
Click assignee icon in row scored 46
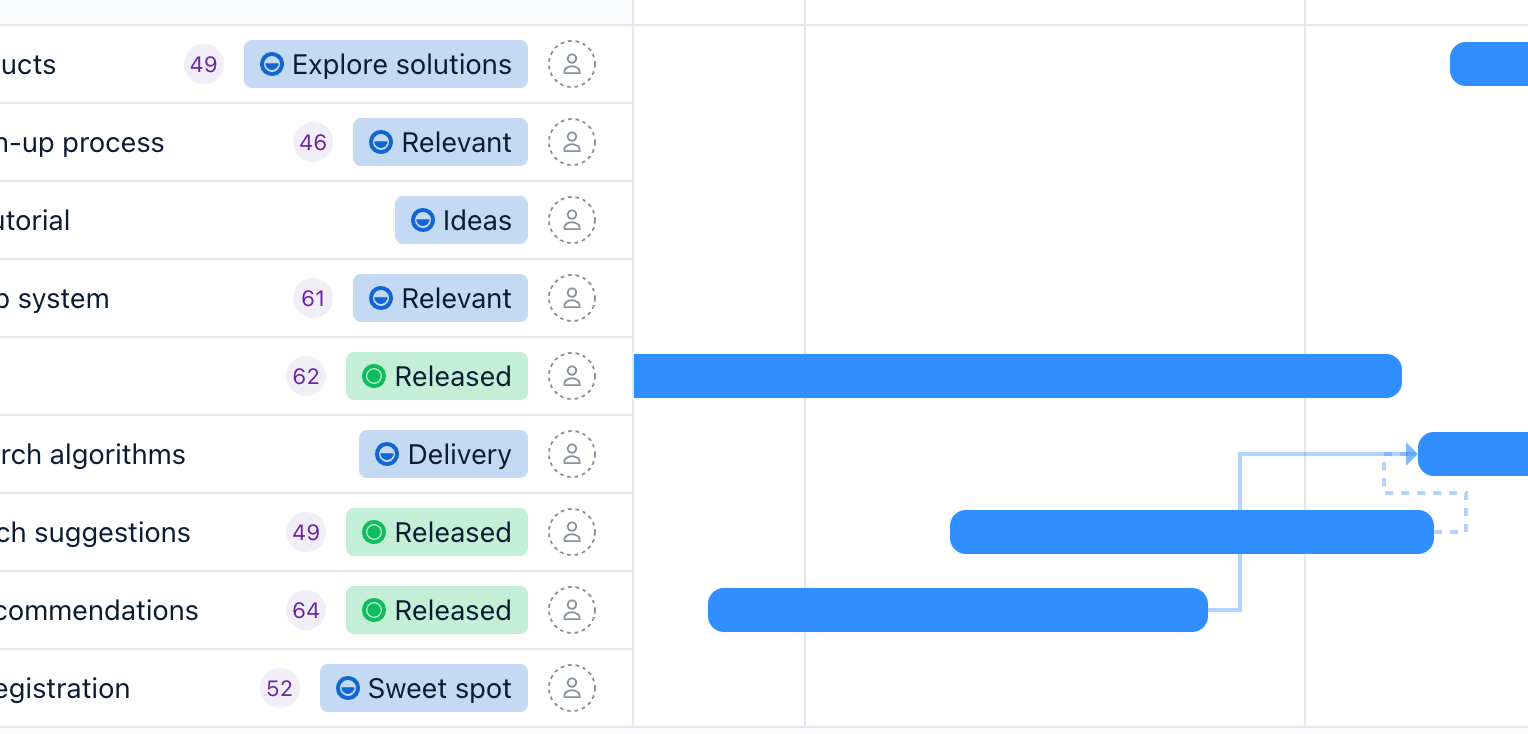click(x=571, y=142)
